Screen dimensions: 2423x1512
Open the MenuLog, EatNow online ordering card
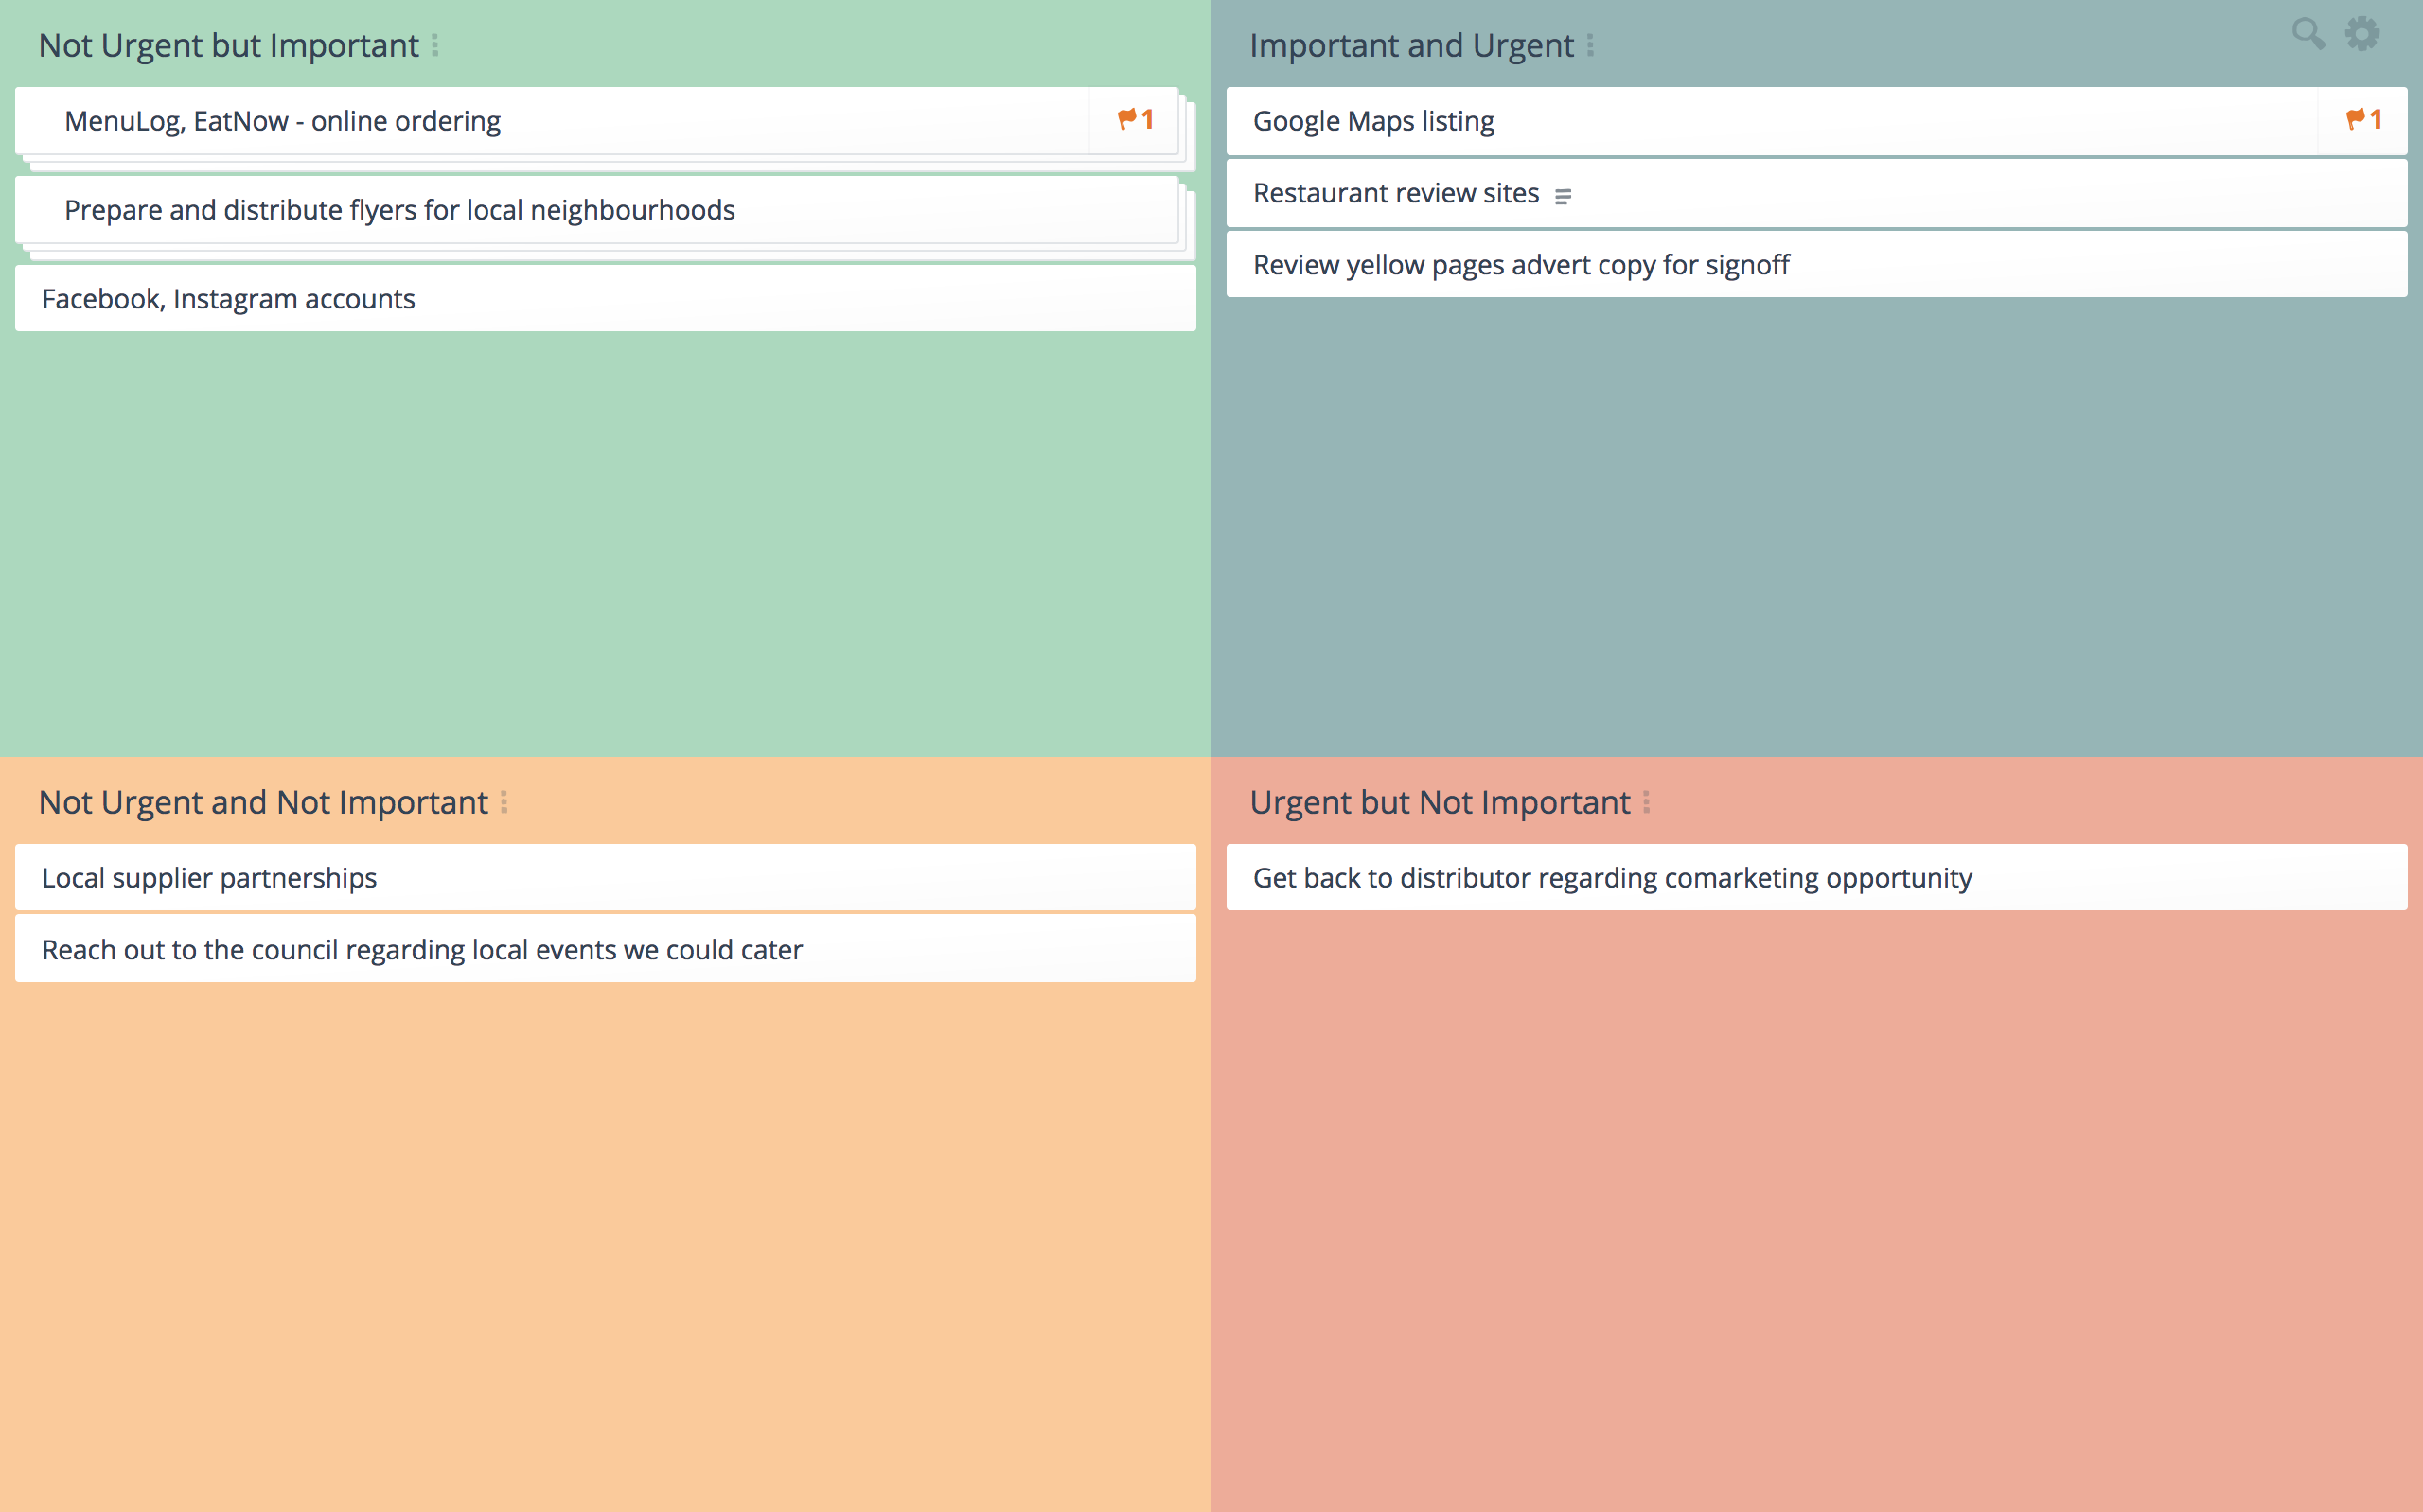282,121
